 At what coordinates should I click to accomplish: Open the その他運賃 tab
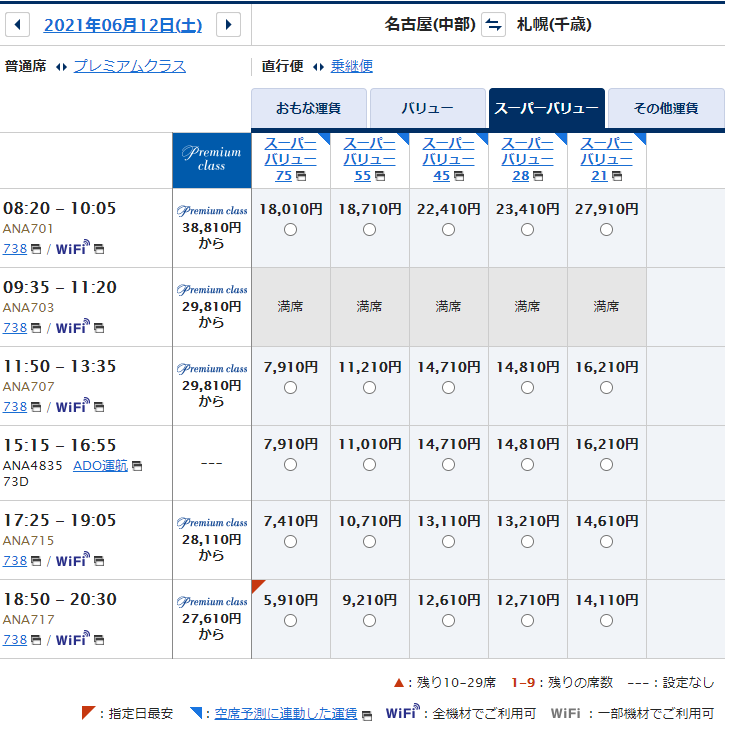point(666,108)
